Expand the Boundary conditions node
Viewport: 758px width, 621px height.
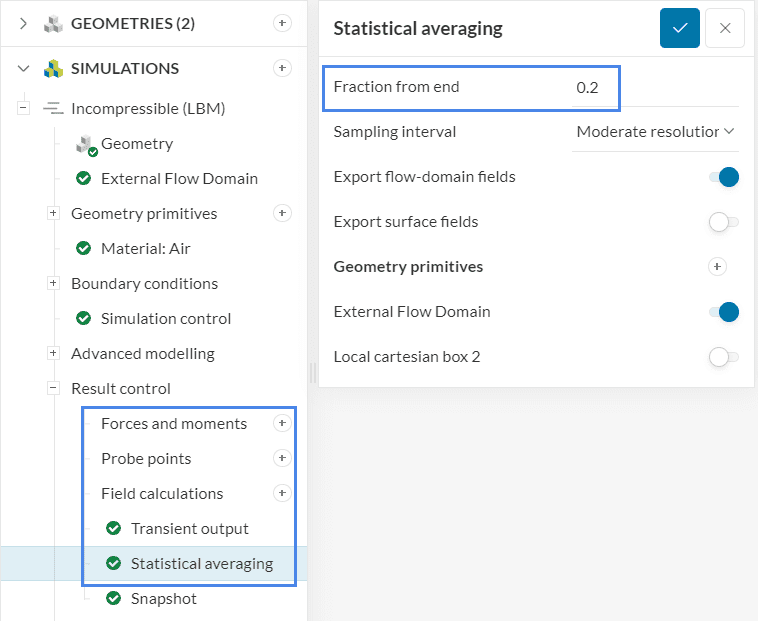point(54,284)
